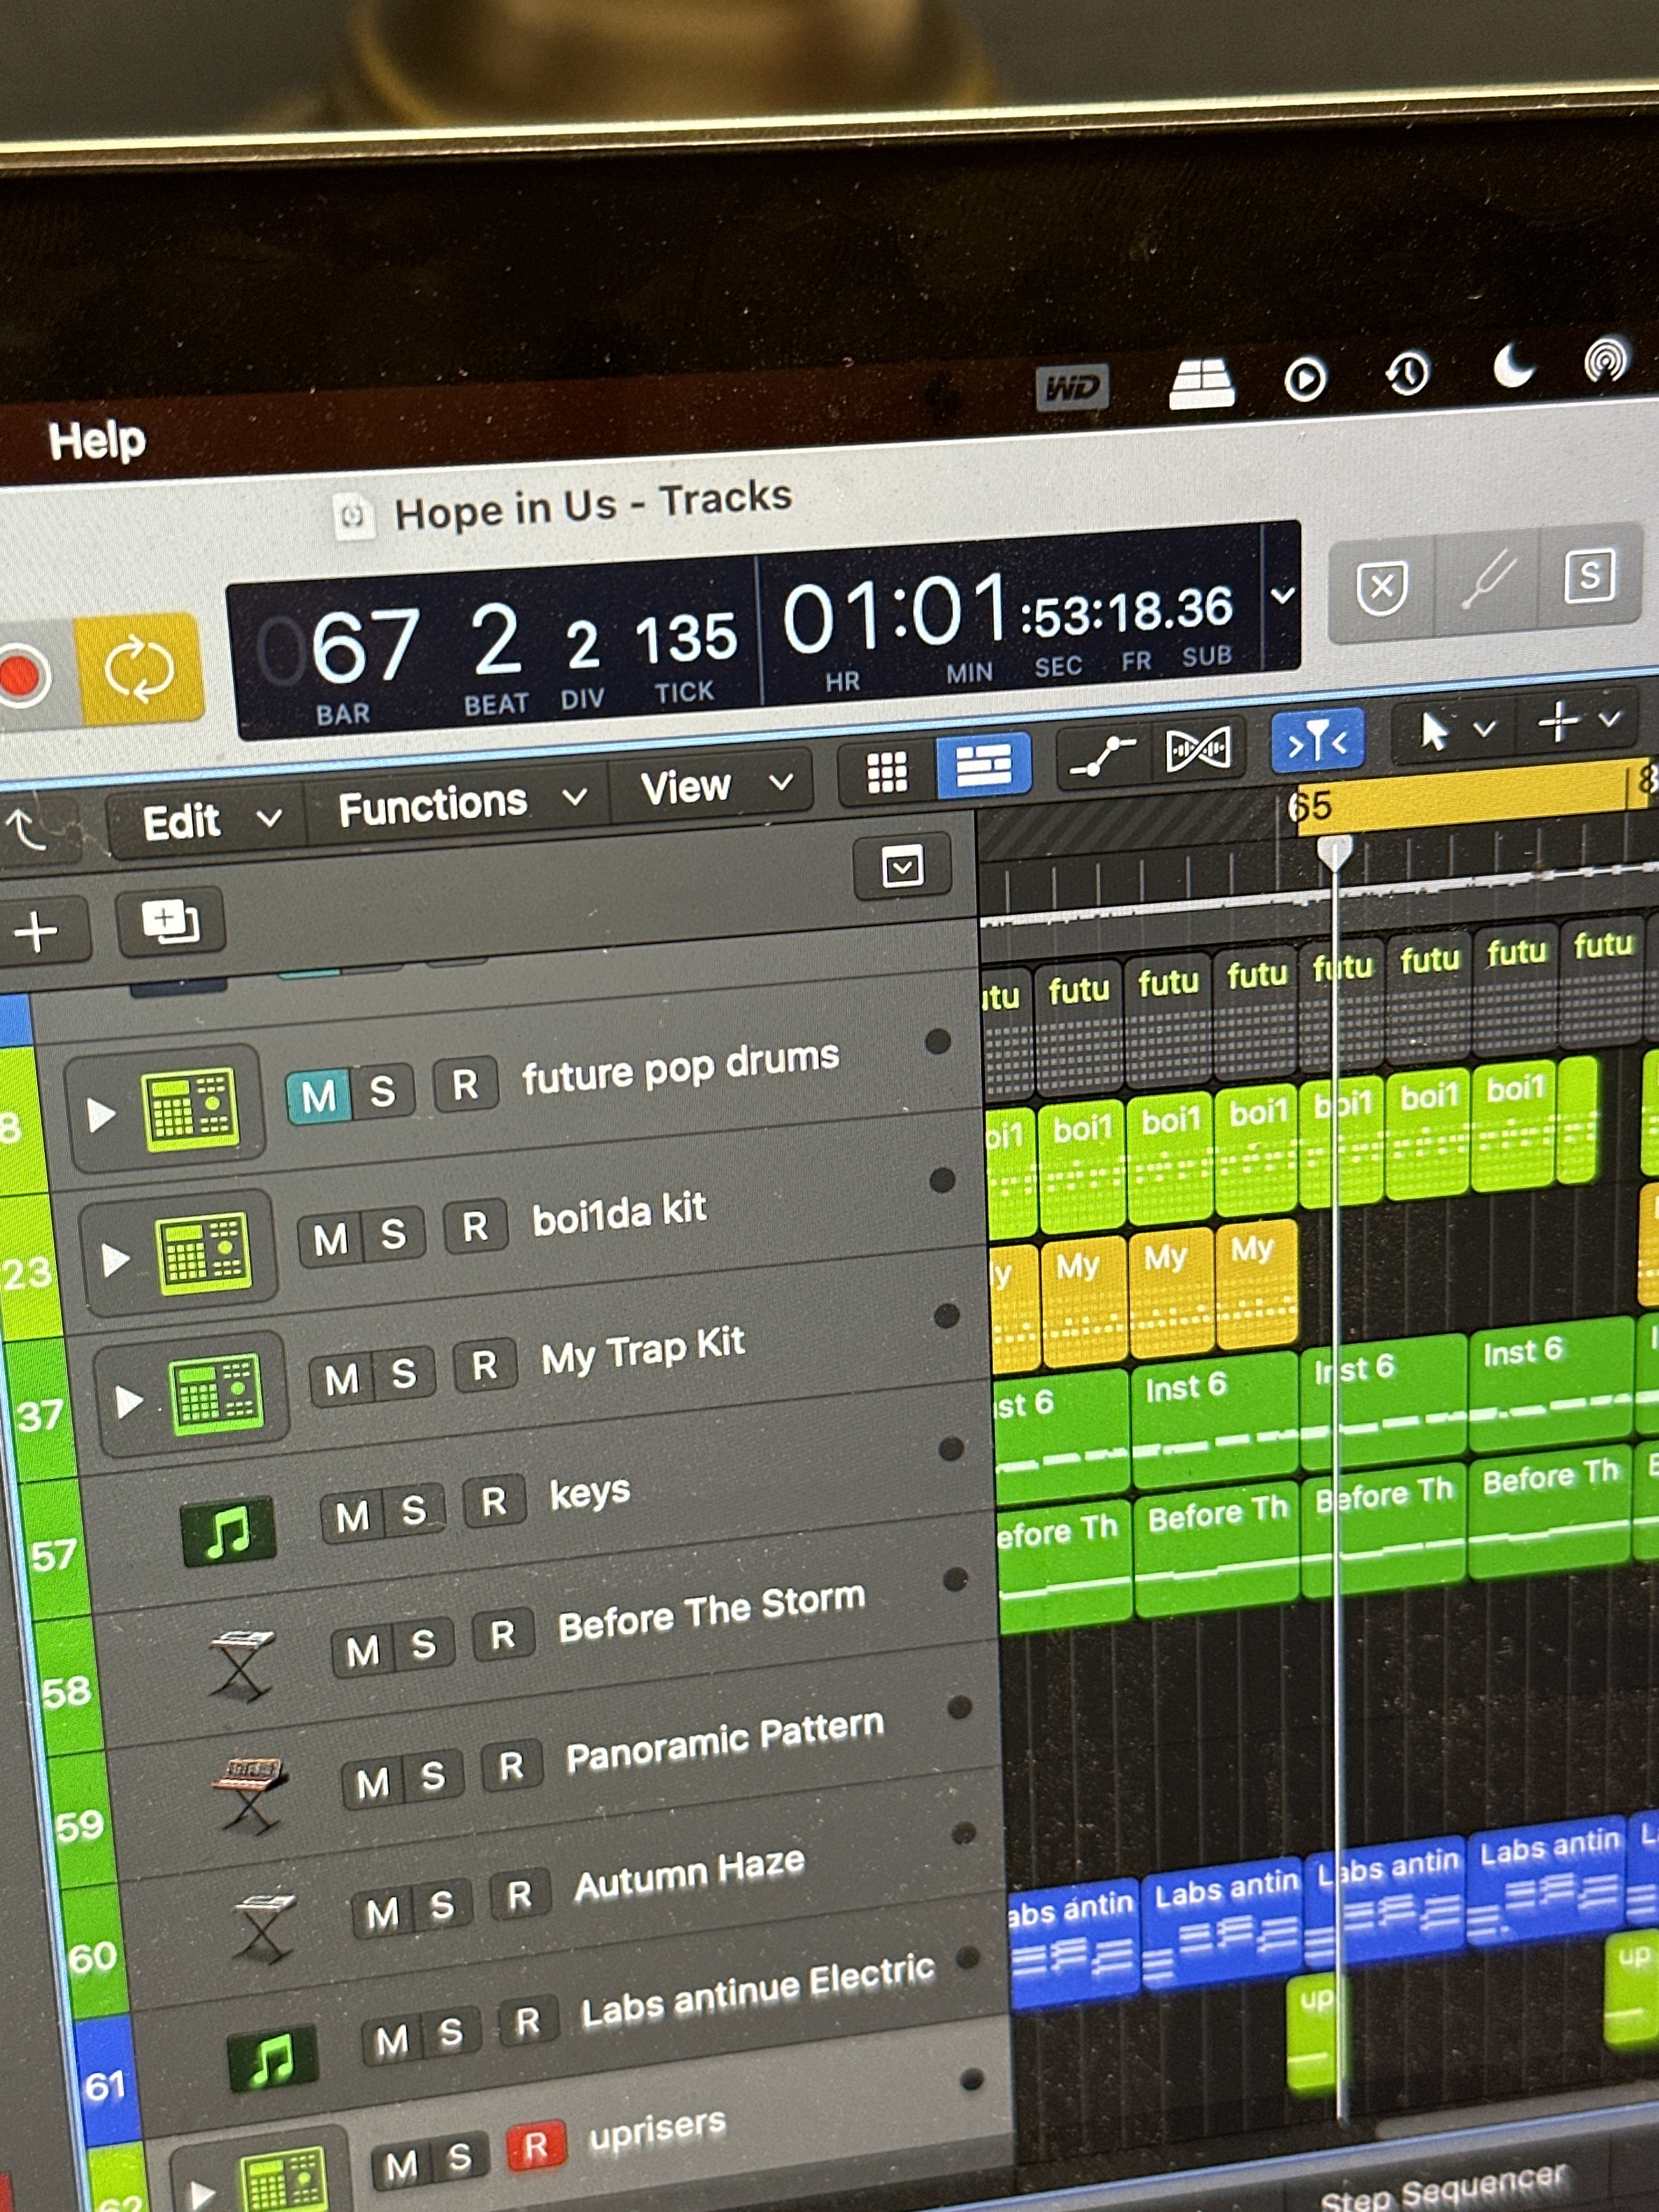Toggle the yellow Cycle loop button
Screen dimensions: 1659x2212
tap(141, 668)
